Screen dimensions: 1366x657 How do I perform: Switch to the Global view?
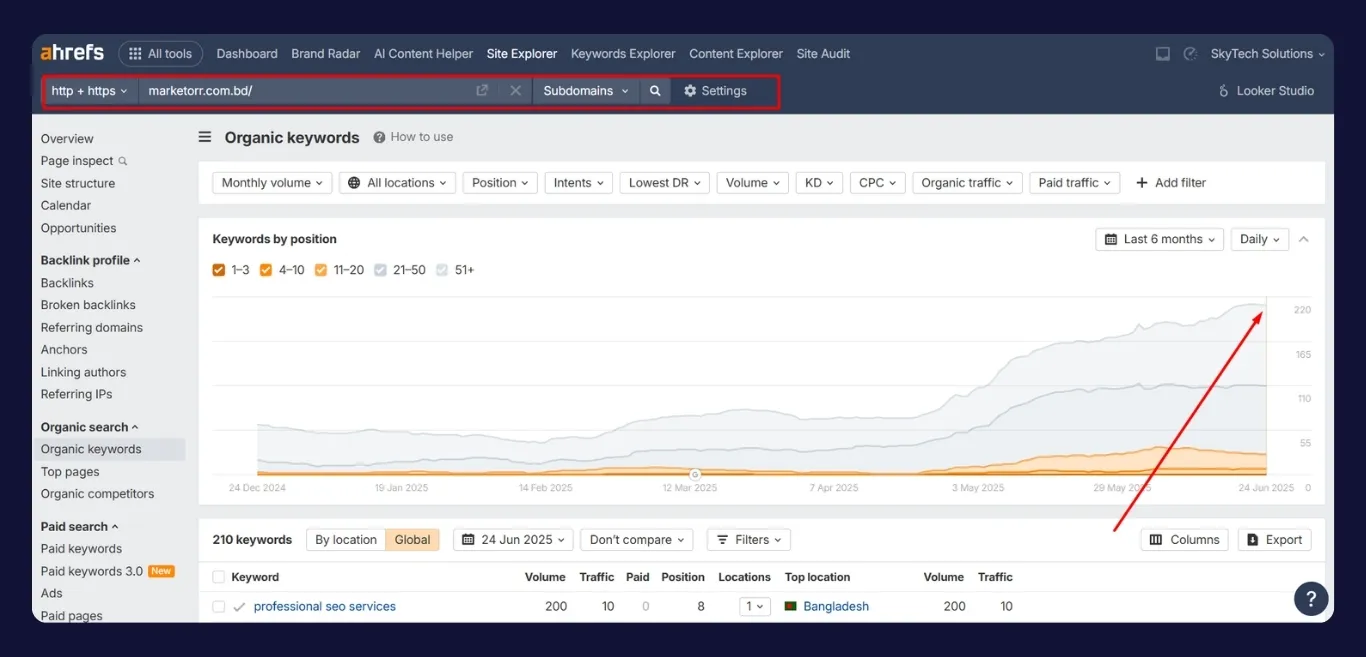click(x=413, y=540)
